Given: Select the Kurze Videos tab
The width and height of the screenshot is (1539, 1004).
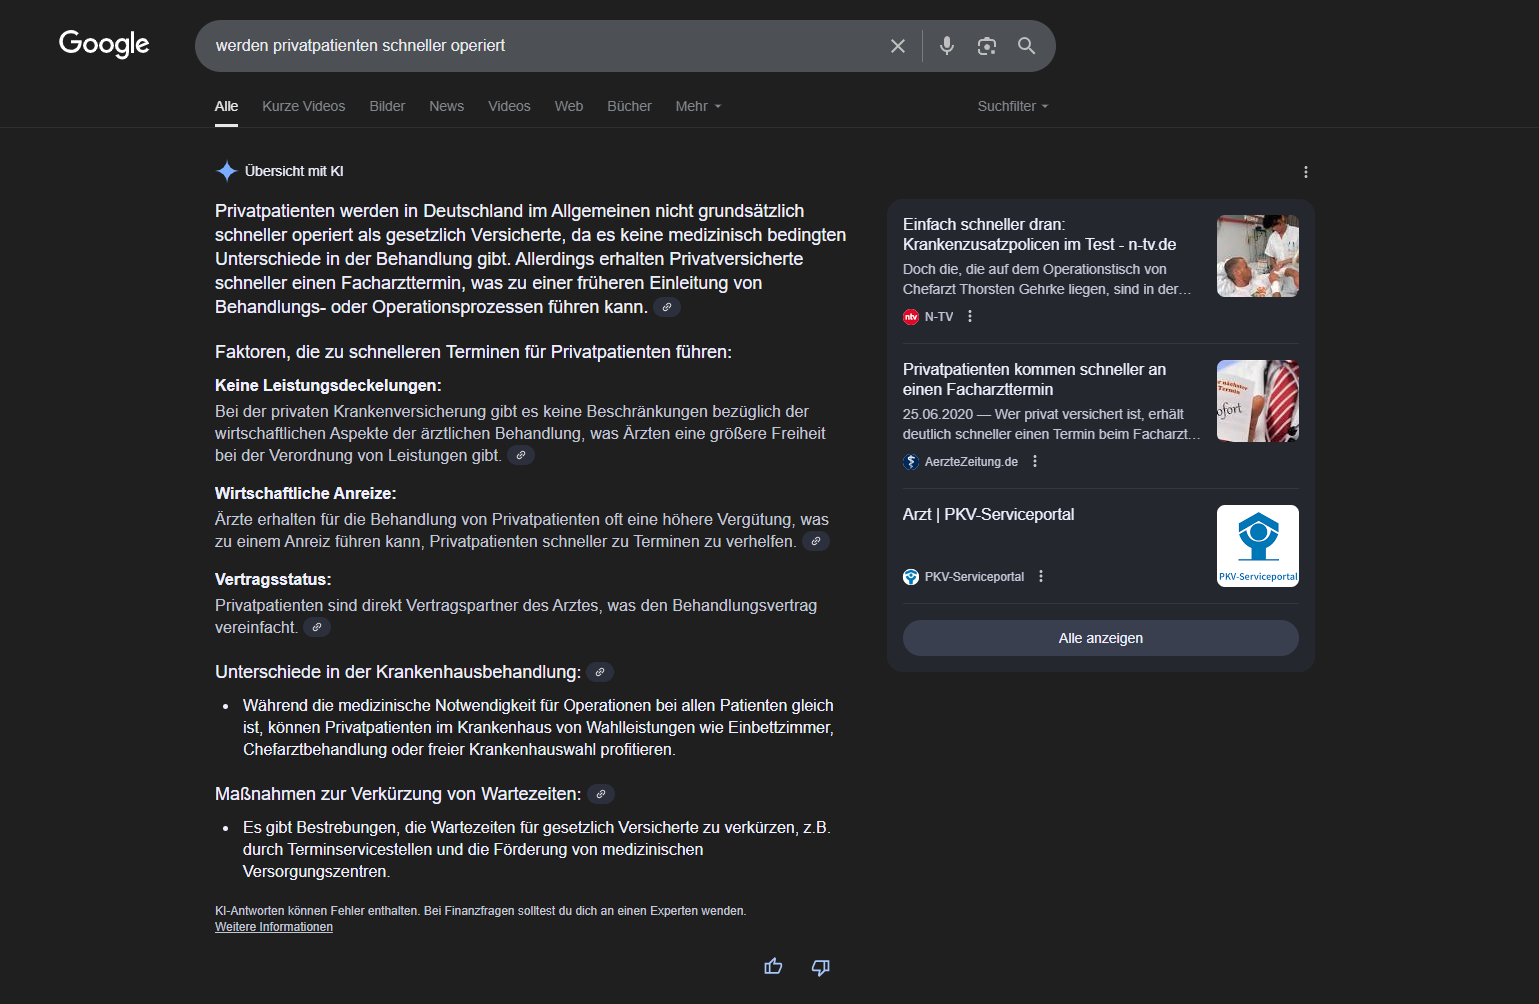Looking at the screenshot, I should tap(303, 106).
